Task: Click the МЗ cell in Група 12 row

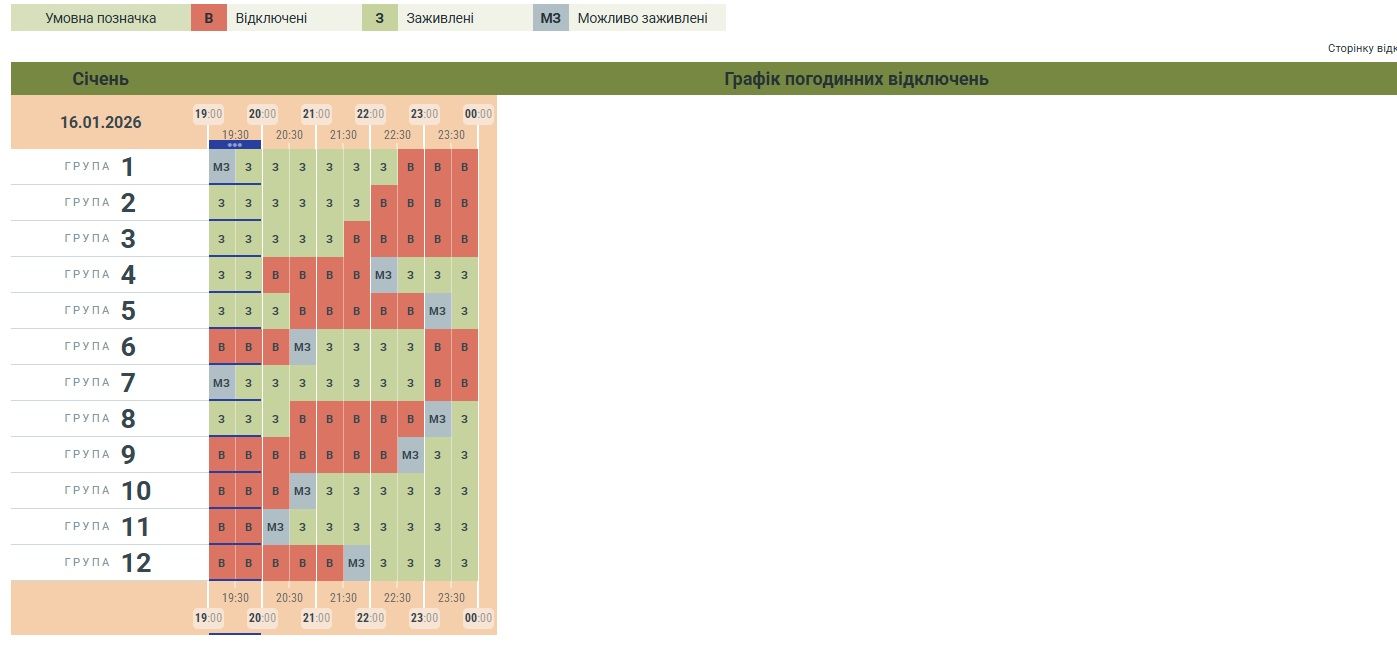Action: click(x=357, y=563)
